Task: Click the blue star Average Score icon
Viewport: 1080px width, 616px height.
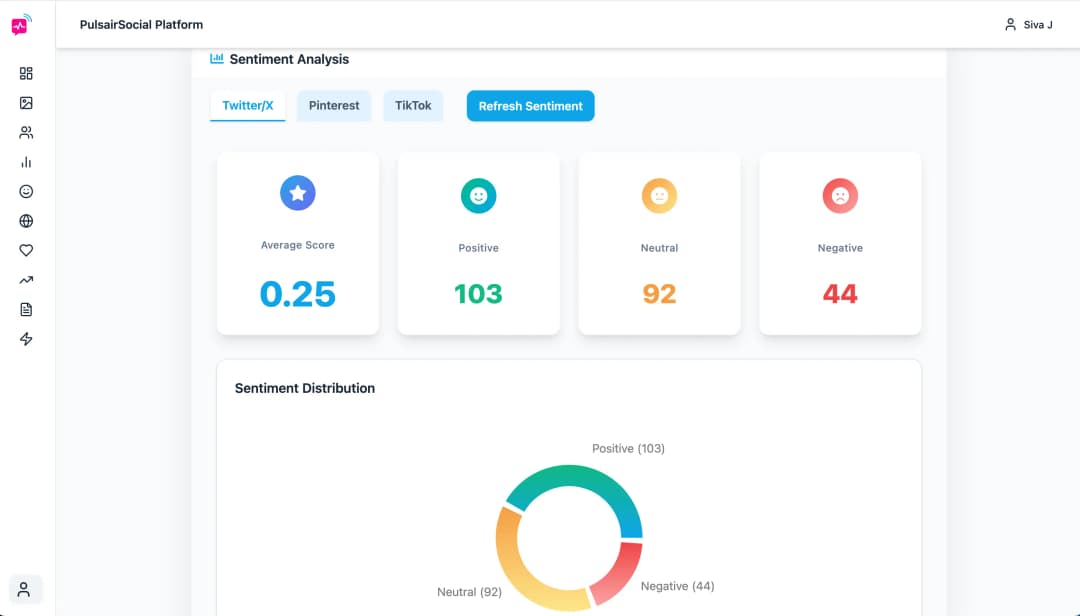Action: tap(297, 193)
